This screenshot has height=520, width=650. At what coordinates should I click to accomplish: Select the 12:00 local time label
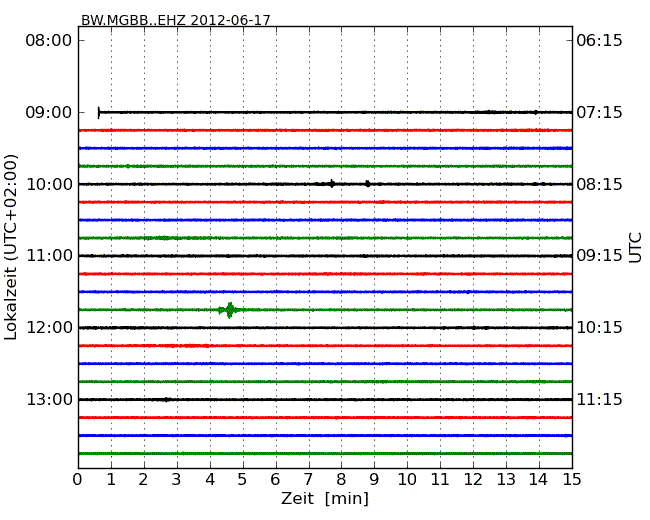[x=49, y=328]
